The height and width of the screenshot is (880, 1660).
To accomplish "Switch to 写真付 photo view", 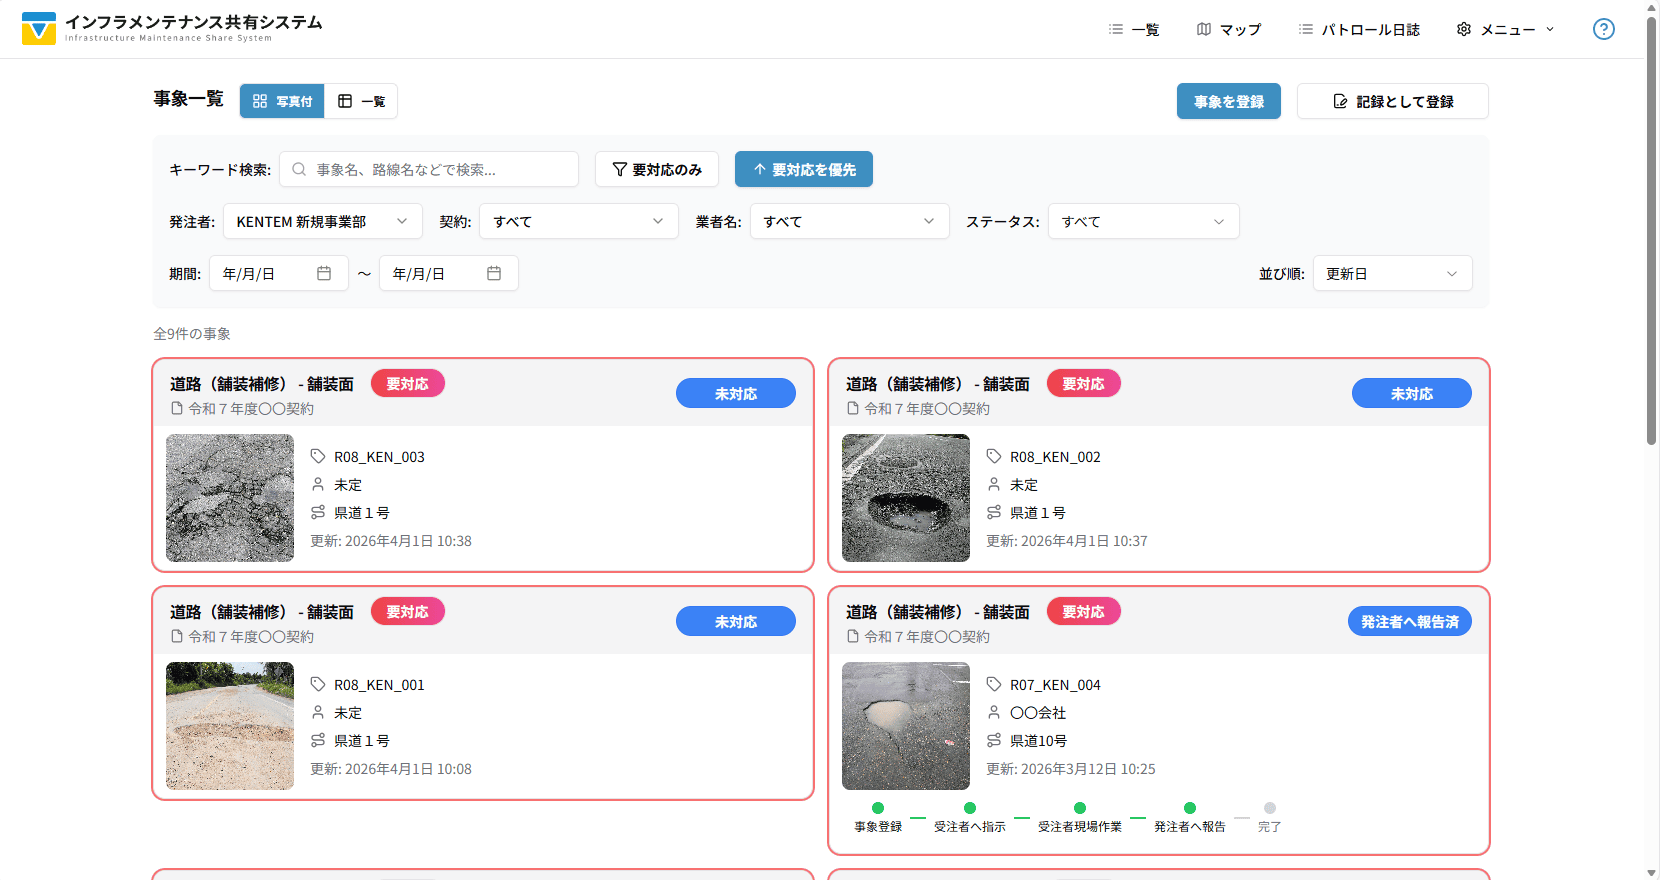I will 282,101.
